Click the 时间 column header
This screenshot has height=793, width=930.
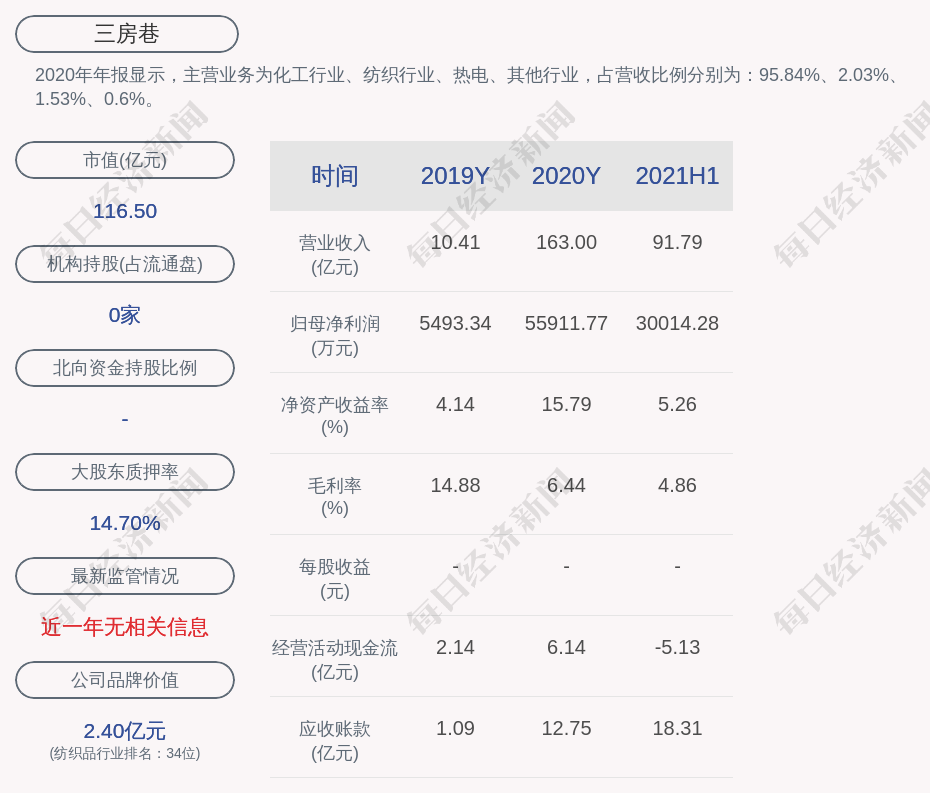pos(335,176)
